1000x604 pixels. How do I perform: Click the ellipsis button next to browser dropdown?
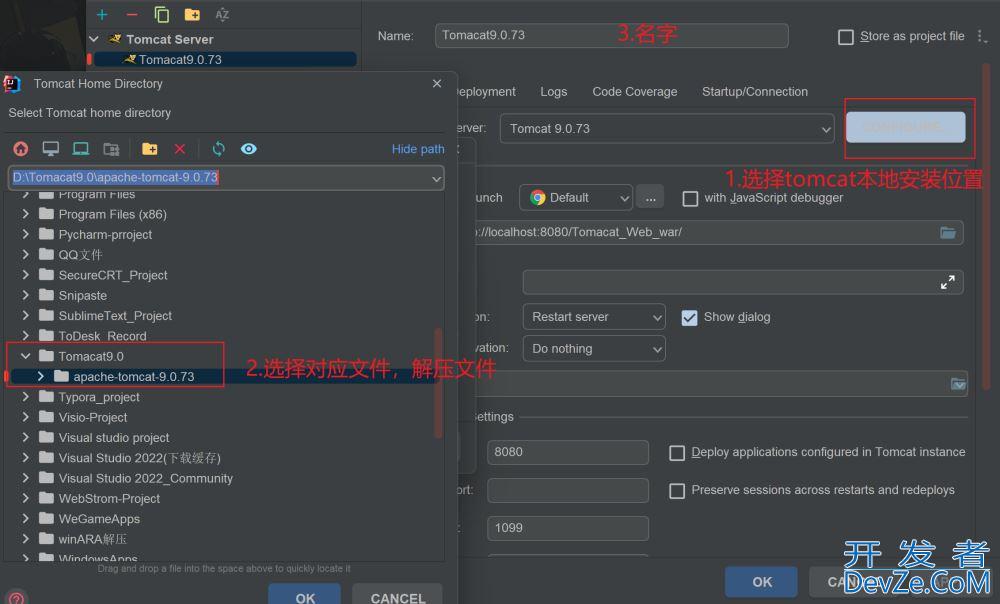tap(651, 198)
